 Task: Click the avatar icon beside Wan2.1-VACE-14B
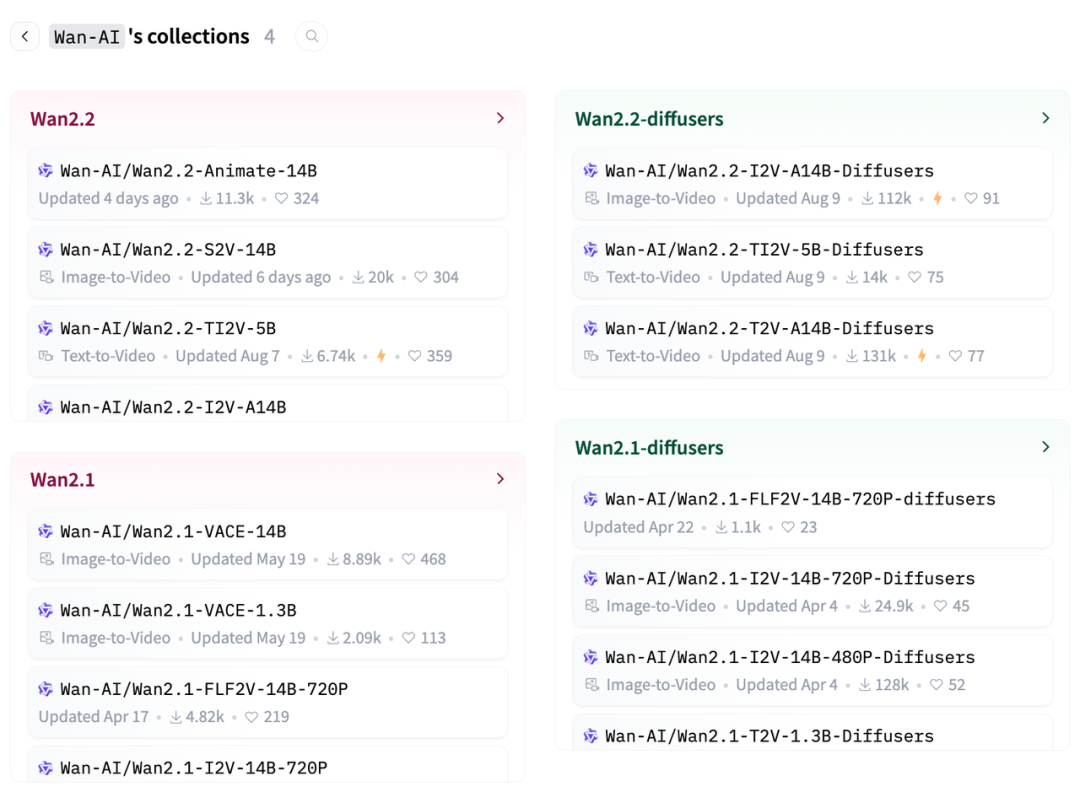click(x=45, y=531)
